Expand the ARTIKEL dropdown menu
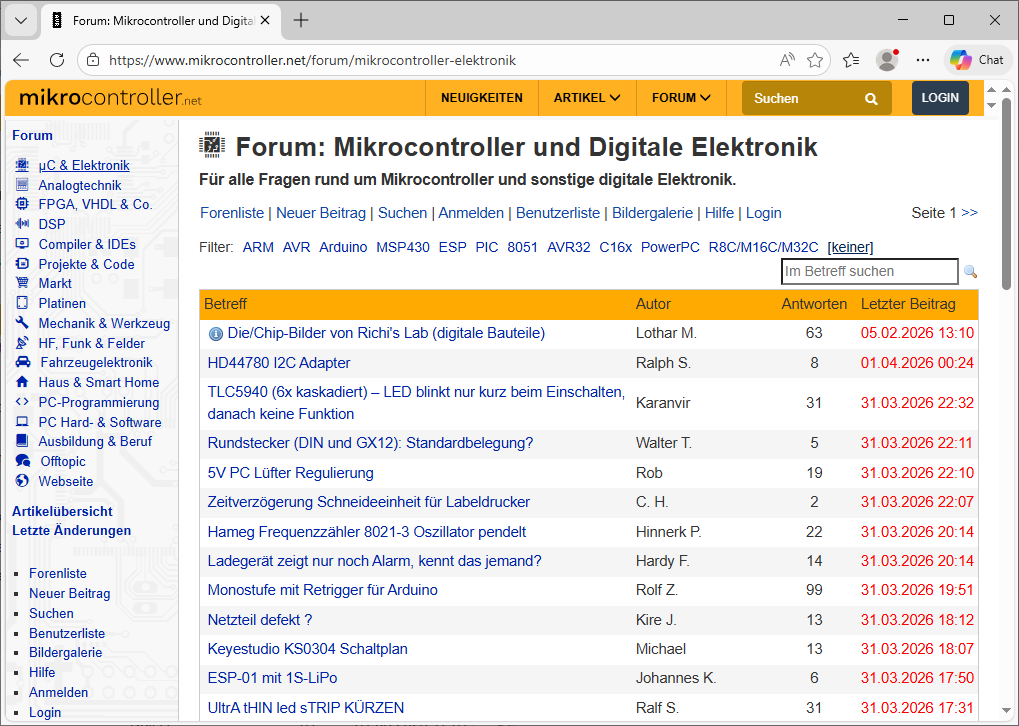 [x=587, y=98]
